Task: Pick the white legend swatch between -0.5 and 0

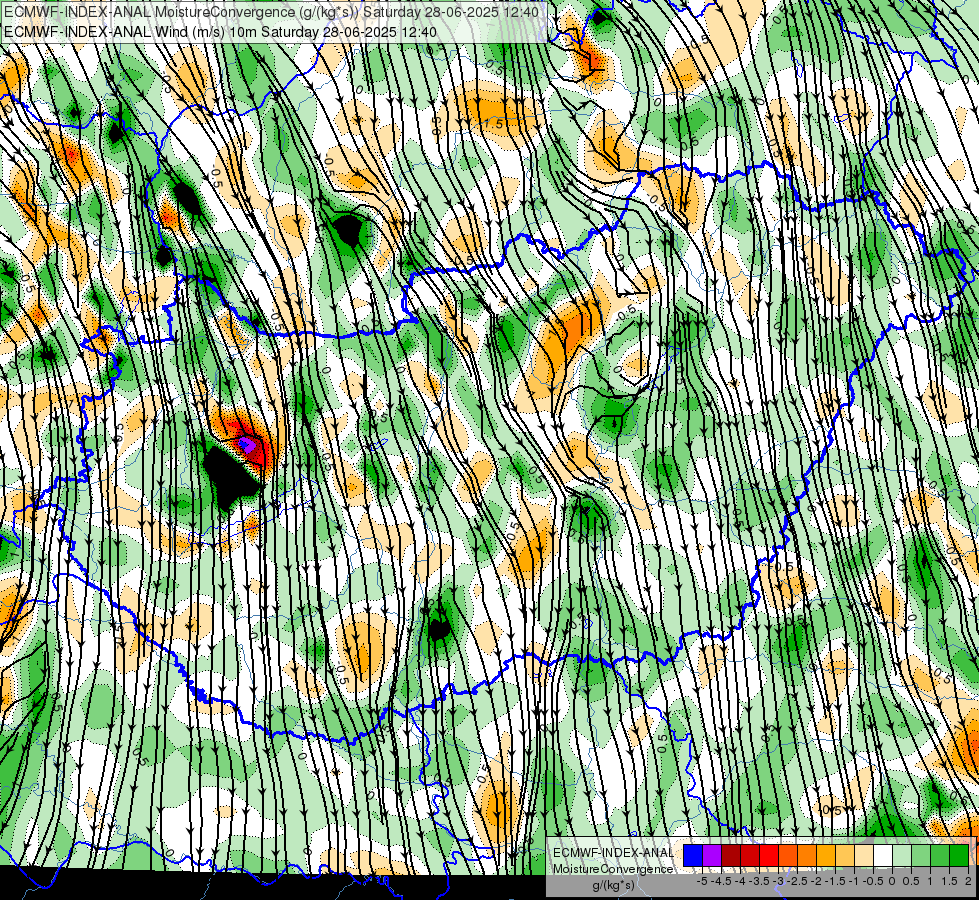Action: pyautogui.click(x=883, y=855)
